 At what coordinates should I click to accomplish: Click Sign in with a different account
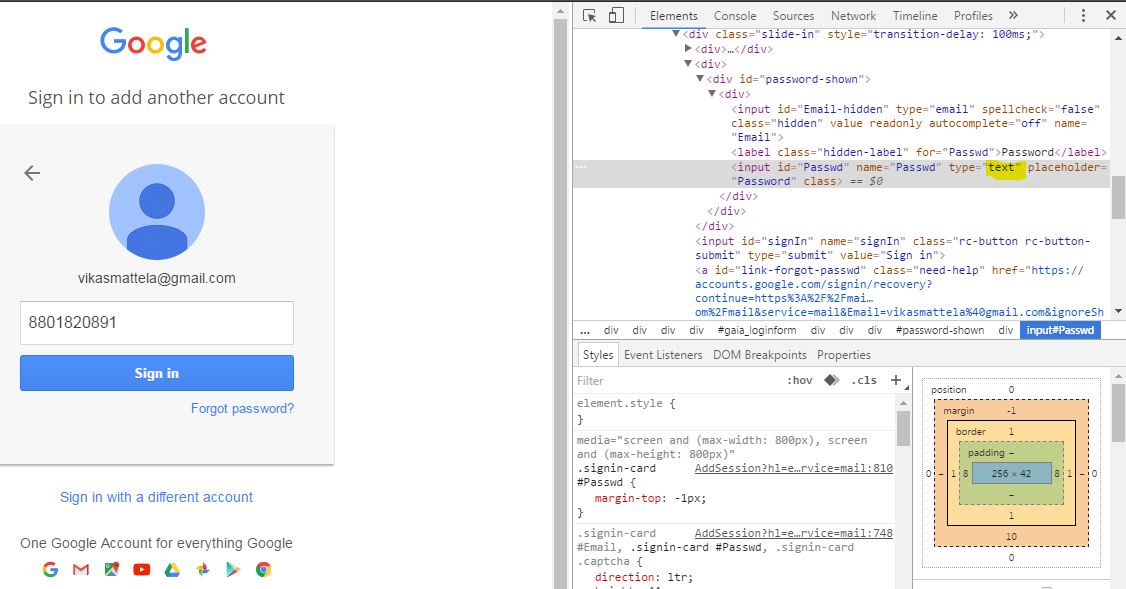pos(157,497)
